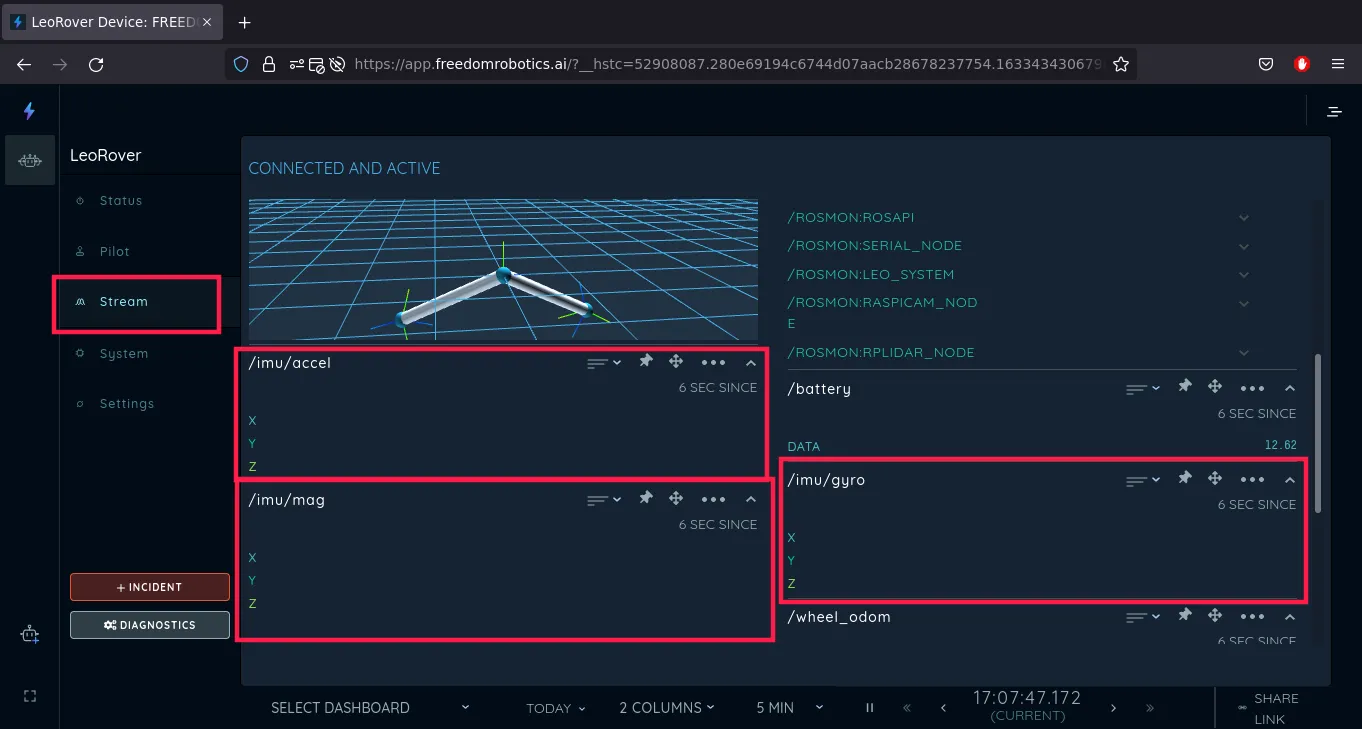
Task: Open more options for /imu/gyro panel
Action: pos(1252,480)
